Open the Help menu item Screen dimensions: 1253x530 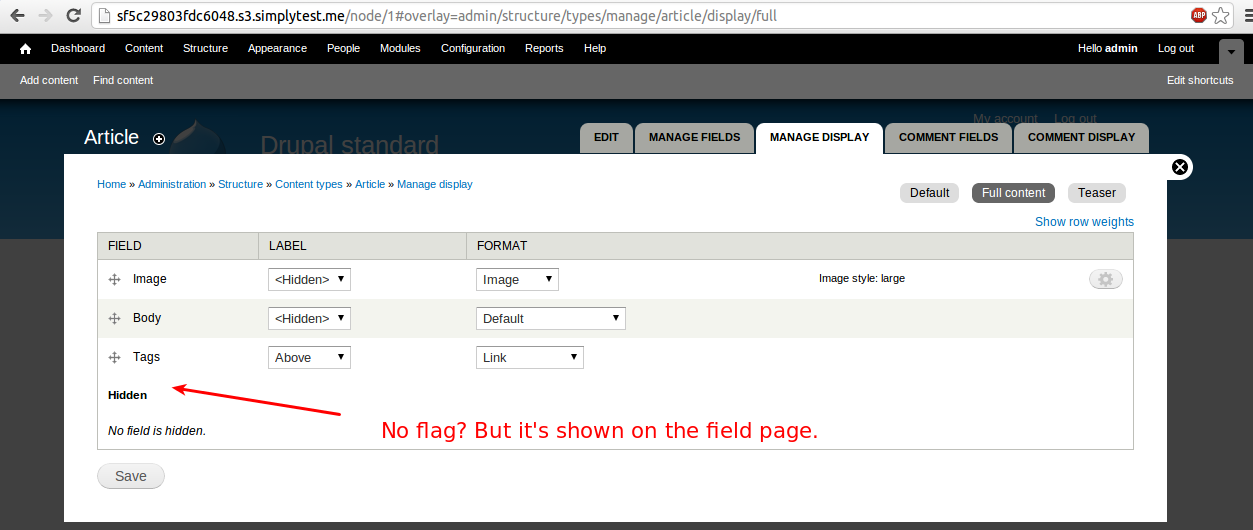595,48
